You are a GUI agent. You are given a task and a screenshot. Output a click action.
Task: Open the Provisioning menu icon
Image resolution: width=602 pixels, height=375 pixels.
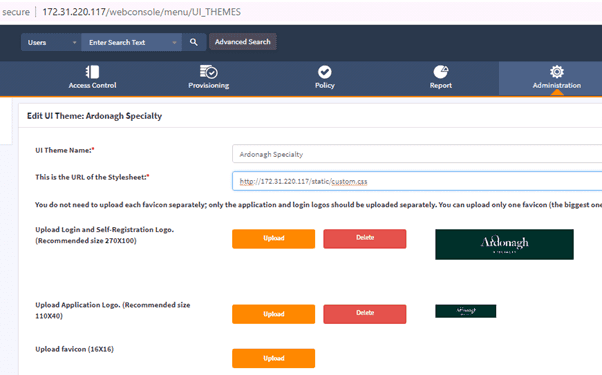[208, 72]
